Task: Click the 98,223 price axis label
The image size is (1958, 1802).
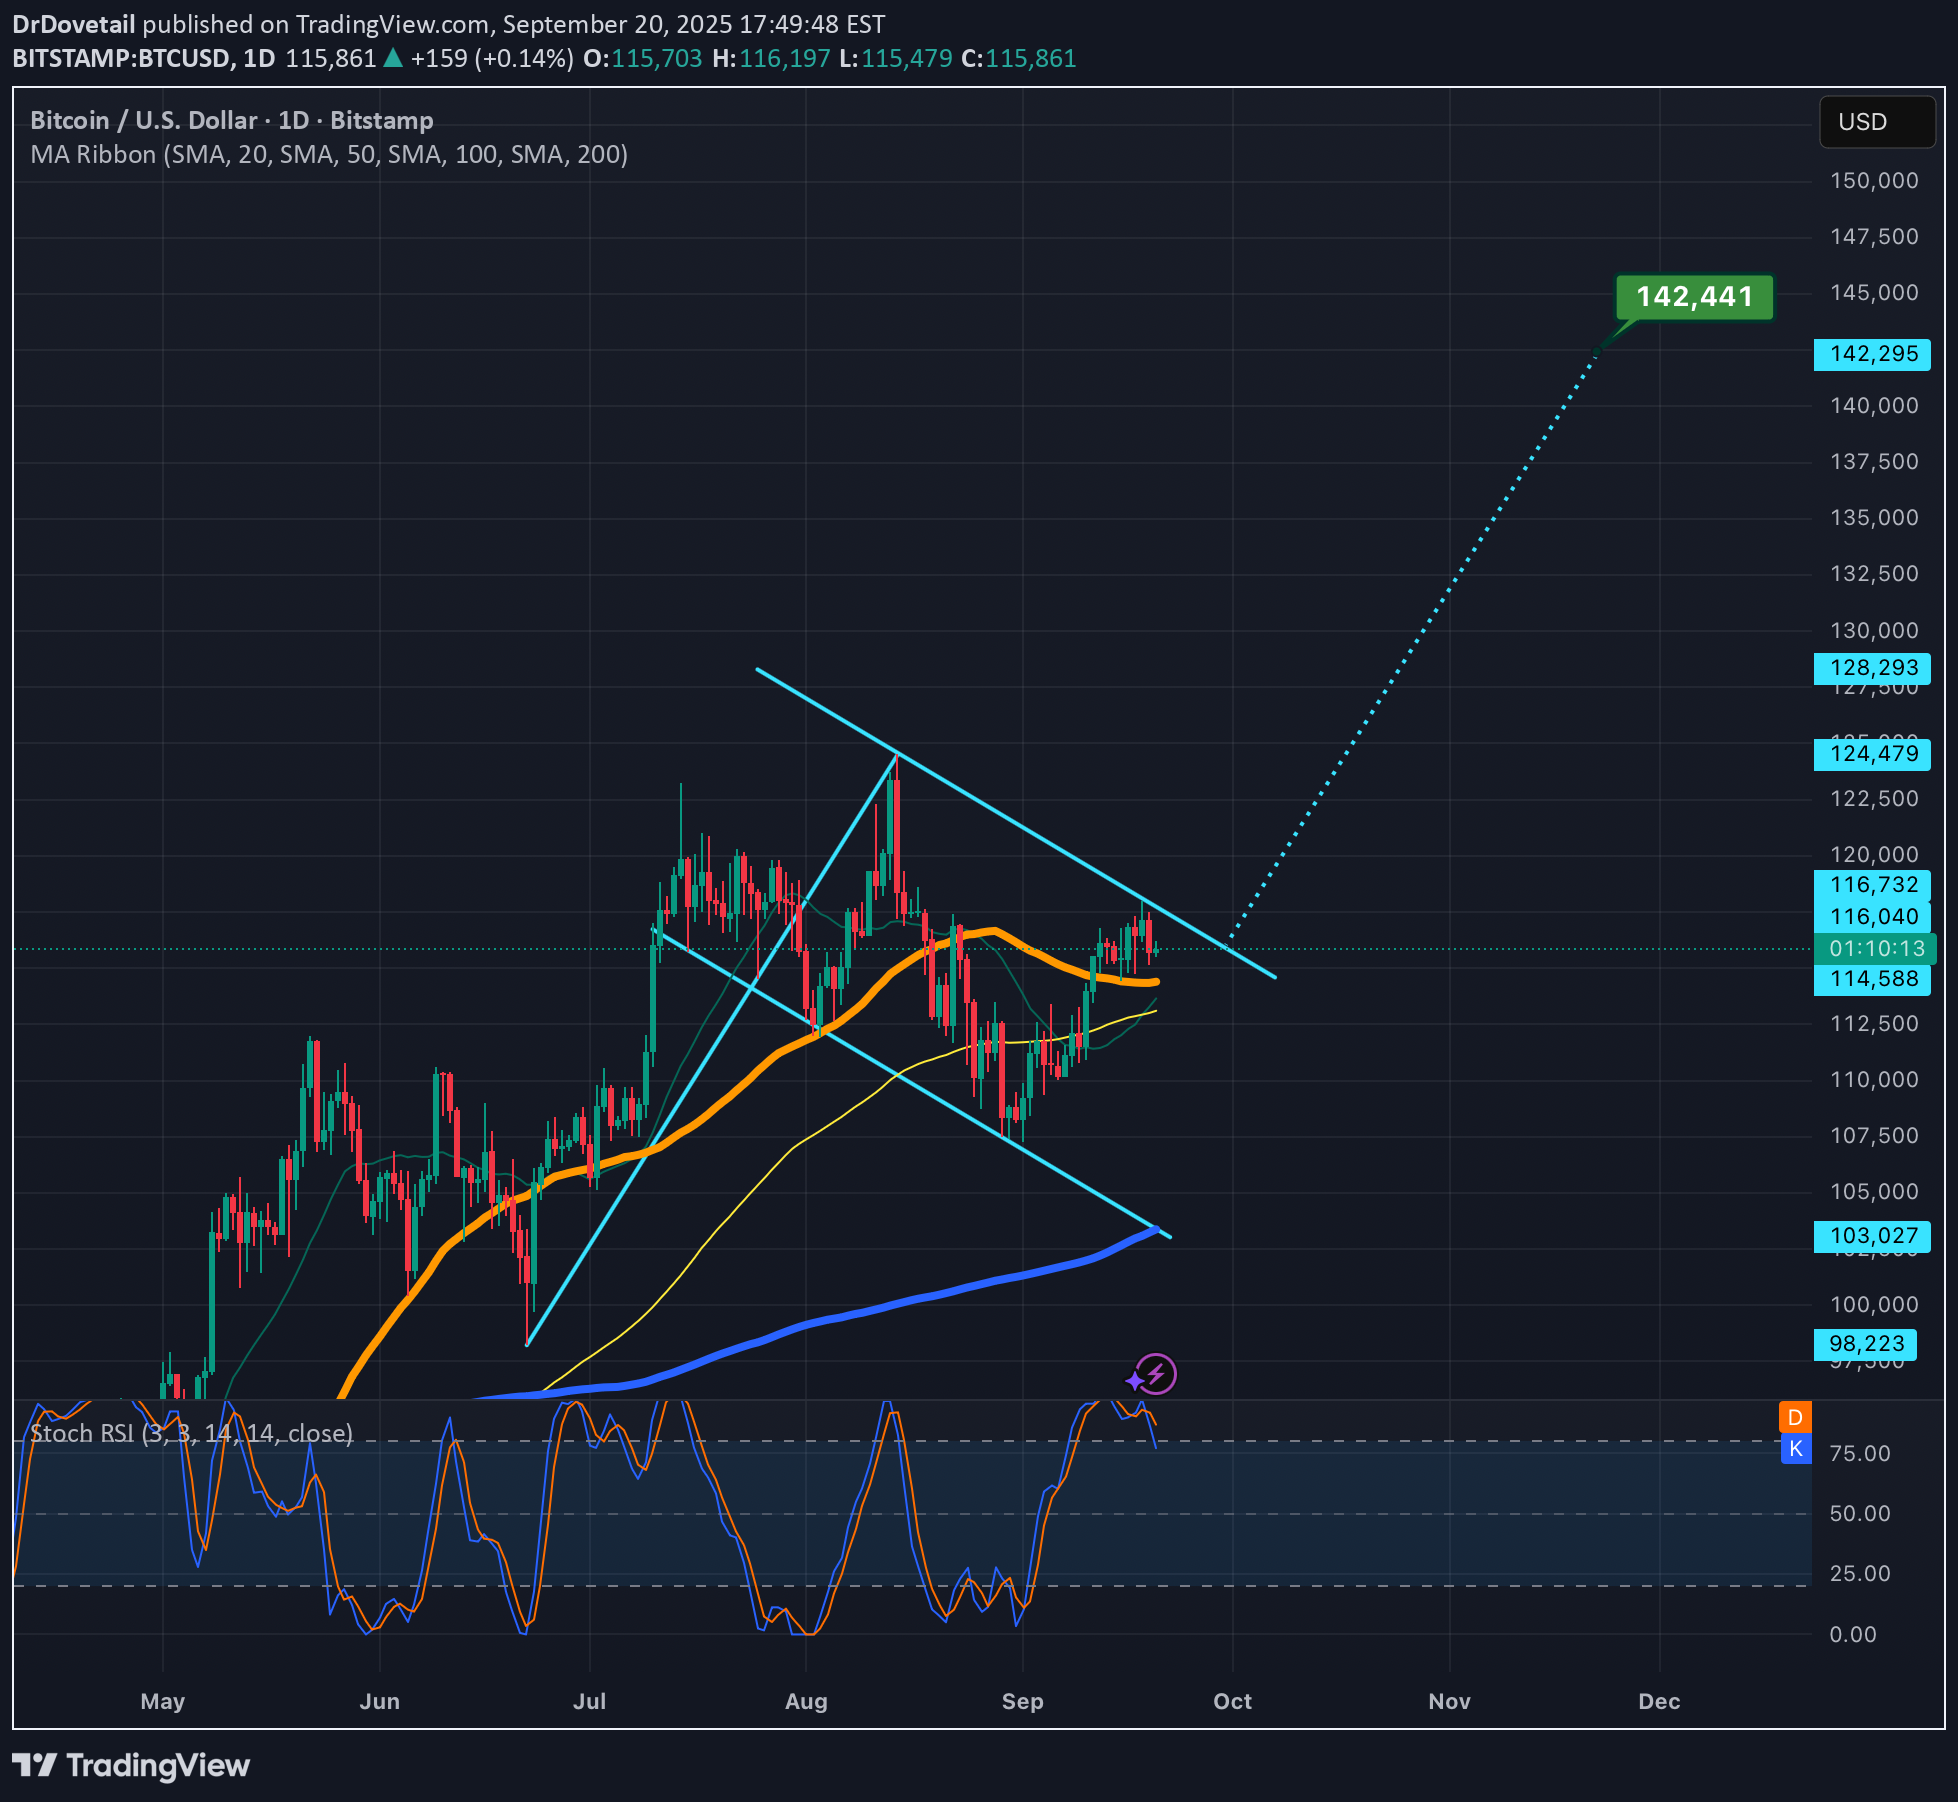Action: click(x=1866, y=1345)
